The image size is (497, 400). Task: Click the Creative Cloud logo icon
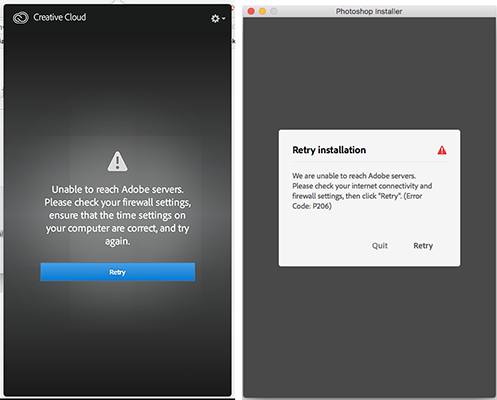21,18
